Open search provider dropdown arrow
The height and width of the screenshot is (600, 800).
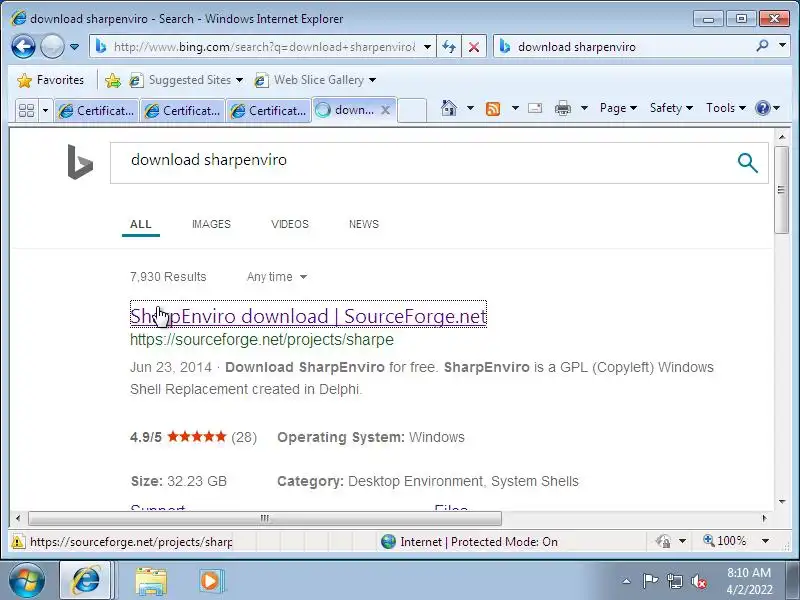coord(782,46)
